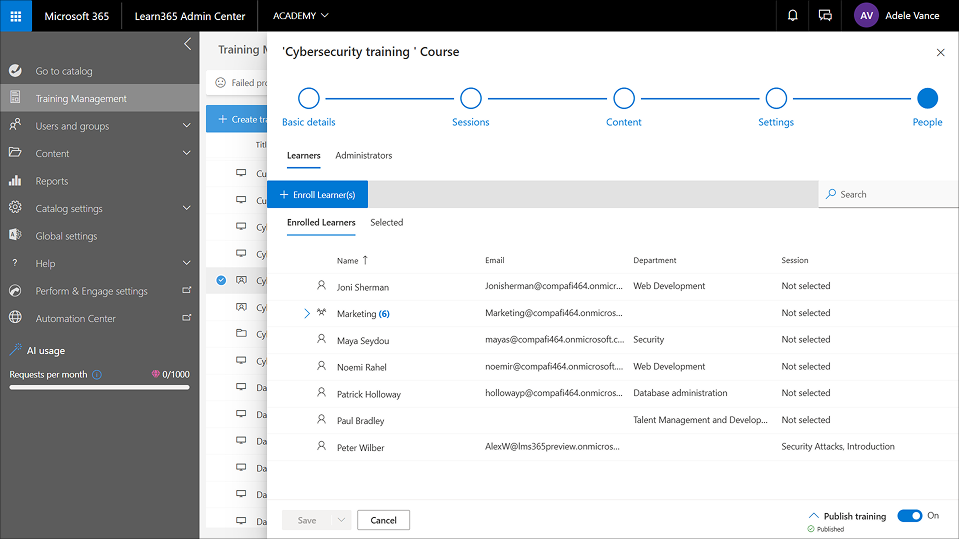Click Joni Sherman's user icon
This screenshot has height=539, width=959.
(321, 286)
